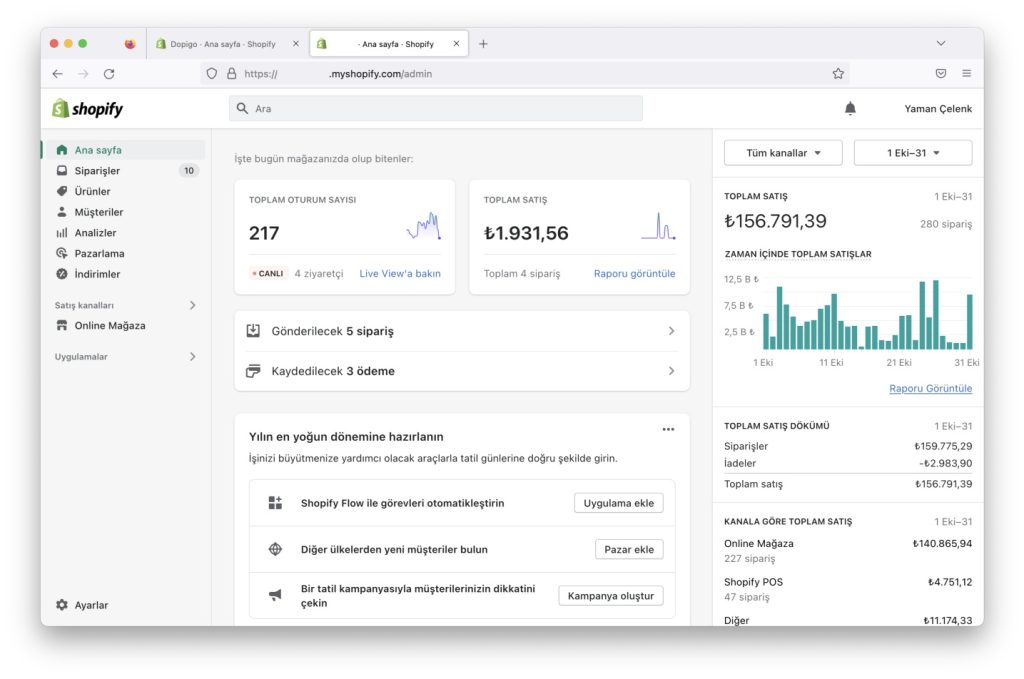Click the Pazar ekle button
Image resolution: width=1024 pixels, height=679 pixels.
click(629, 549)
